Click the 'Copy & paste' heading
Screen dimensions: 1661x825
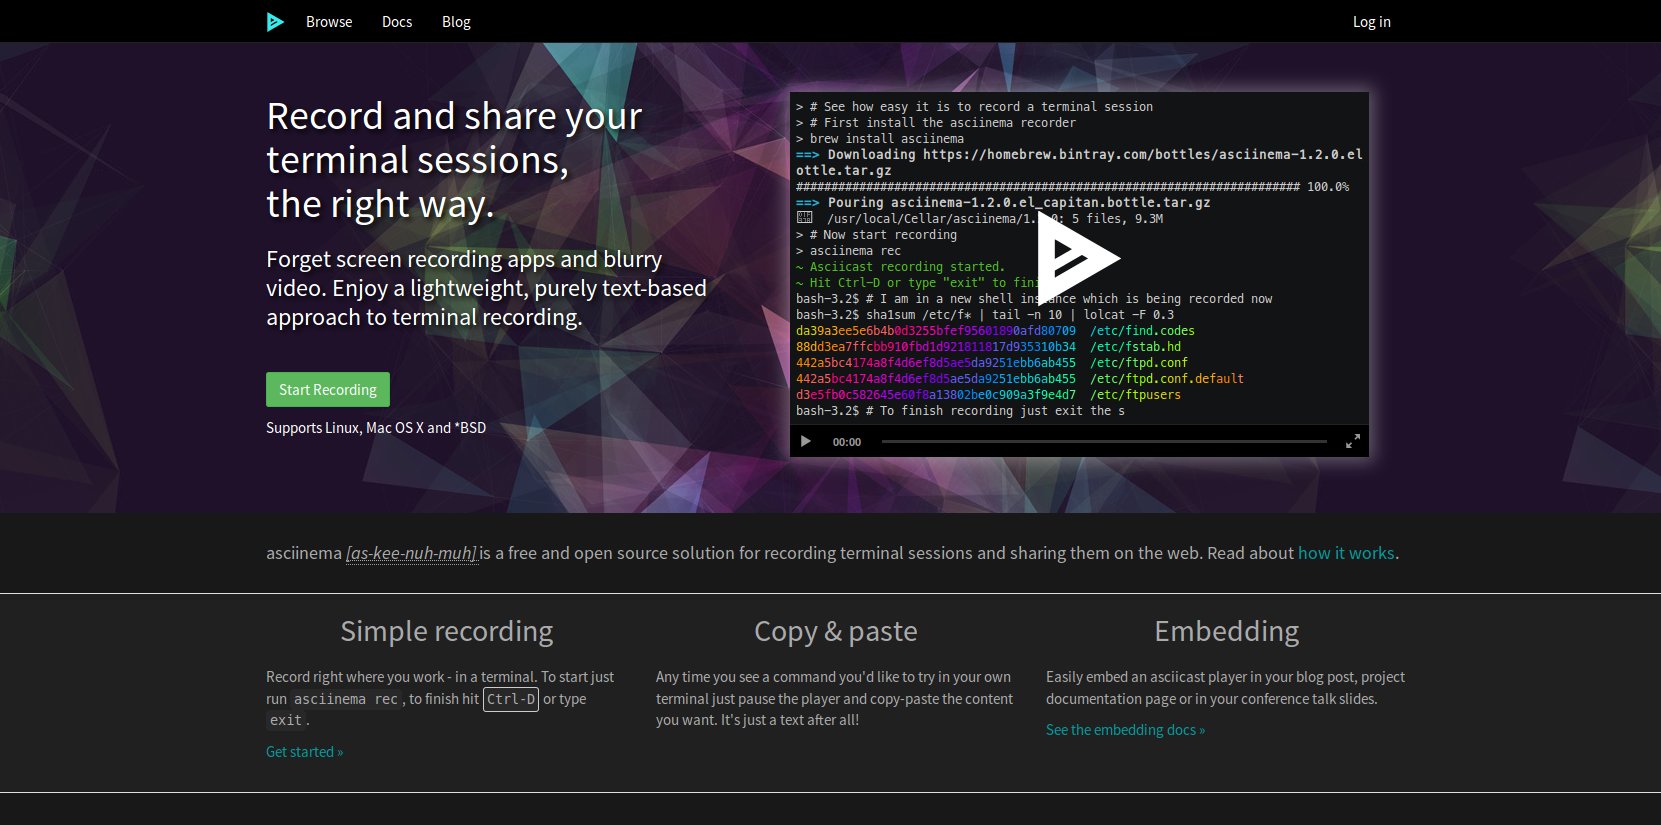(x=836, y=631)
